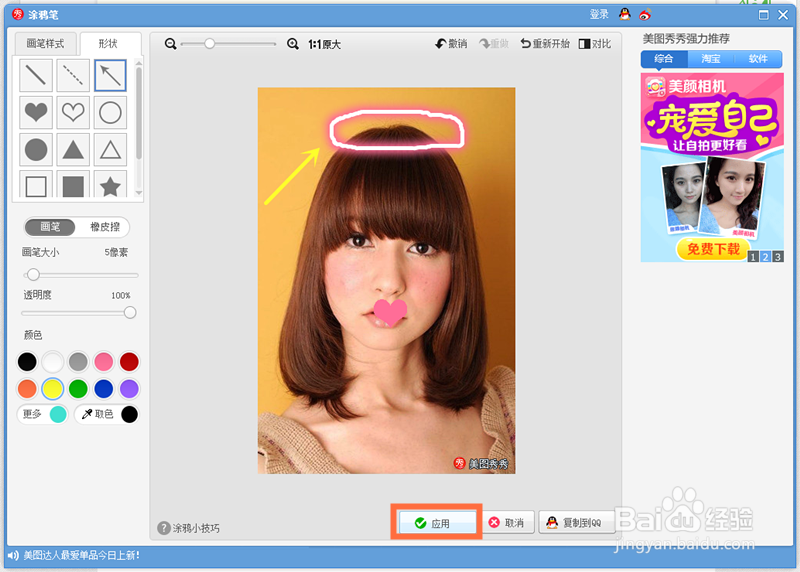
Task: Click the 透明度 opacity slider handle
Action: [130, 312]
